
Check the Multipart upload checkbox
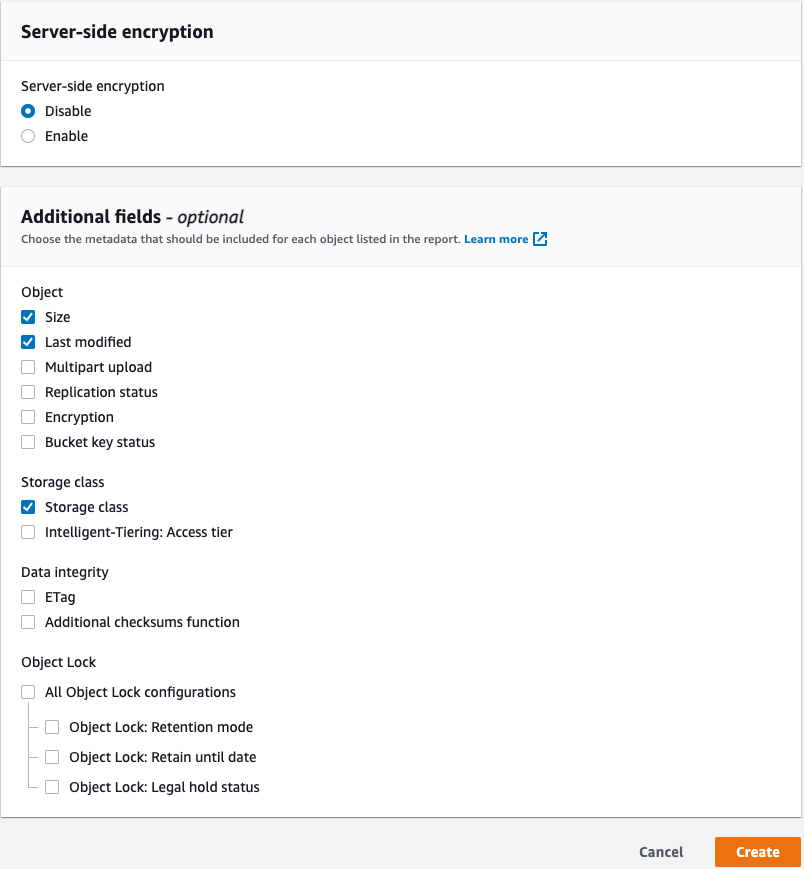(x=27, y=367)
